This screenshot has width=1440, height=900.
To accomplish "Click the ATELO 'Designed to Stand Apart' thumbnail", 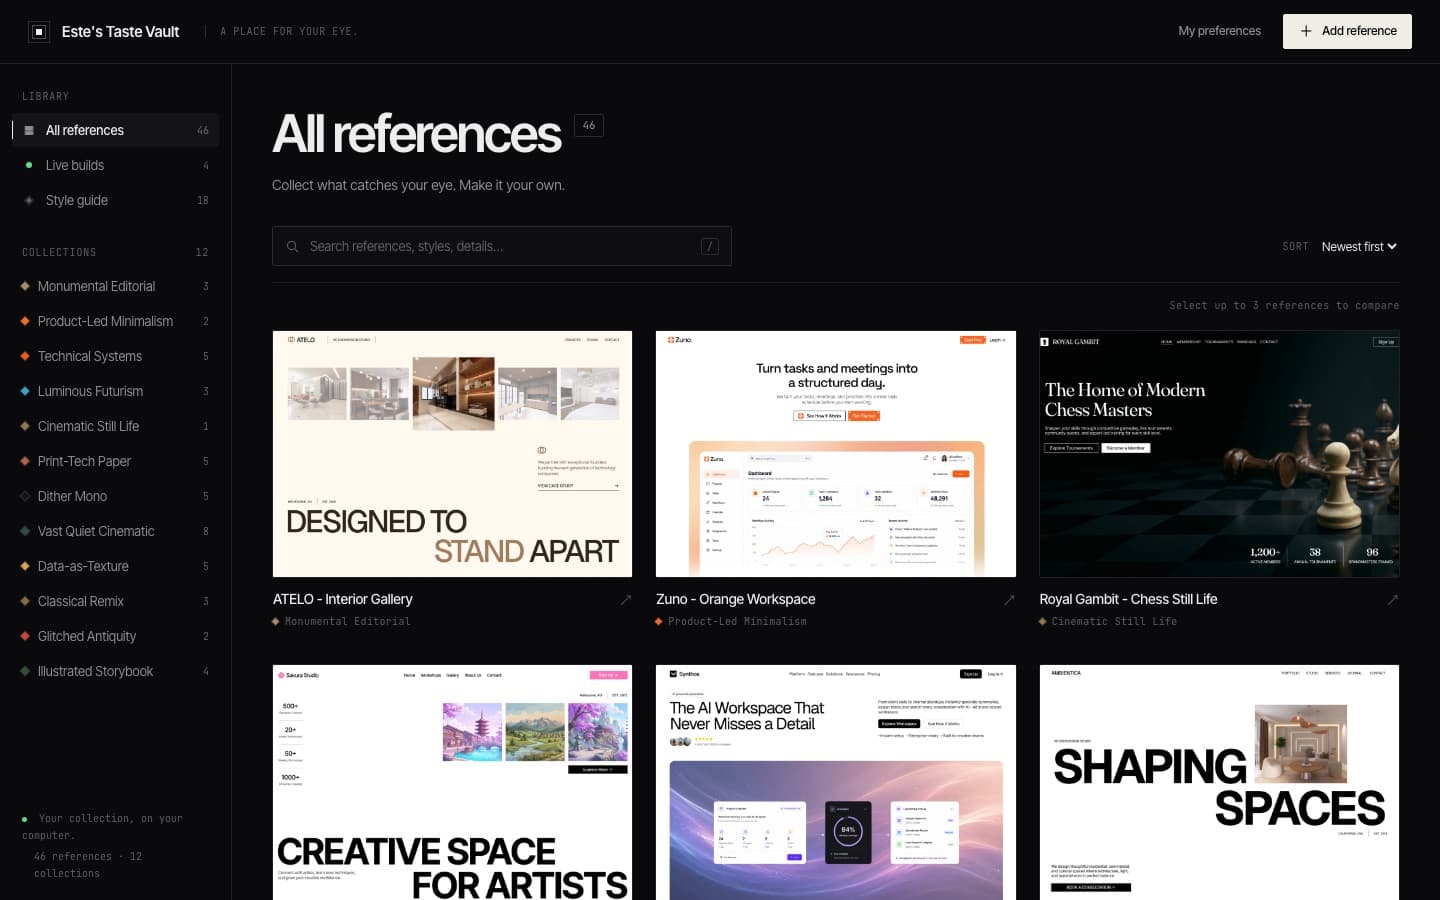I will [x=452, y=454].
